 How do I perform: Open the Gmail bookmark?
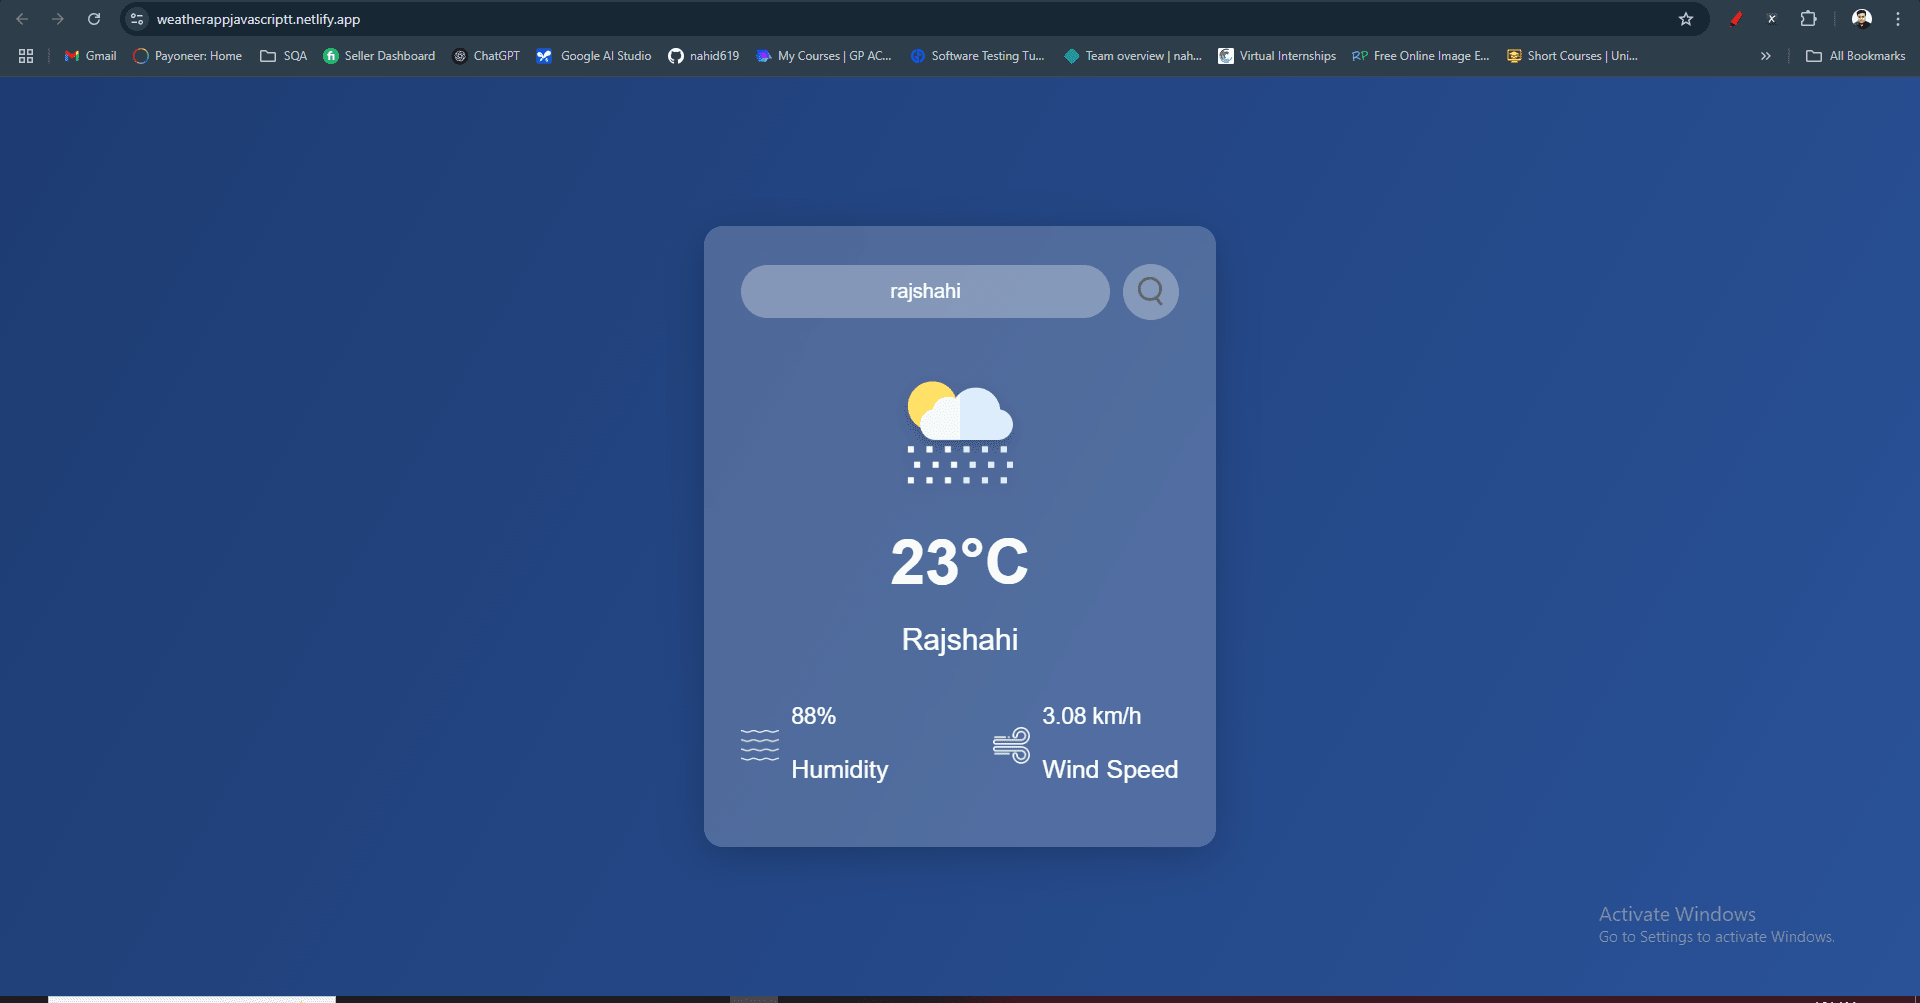point(89,56)
